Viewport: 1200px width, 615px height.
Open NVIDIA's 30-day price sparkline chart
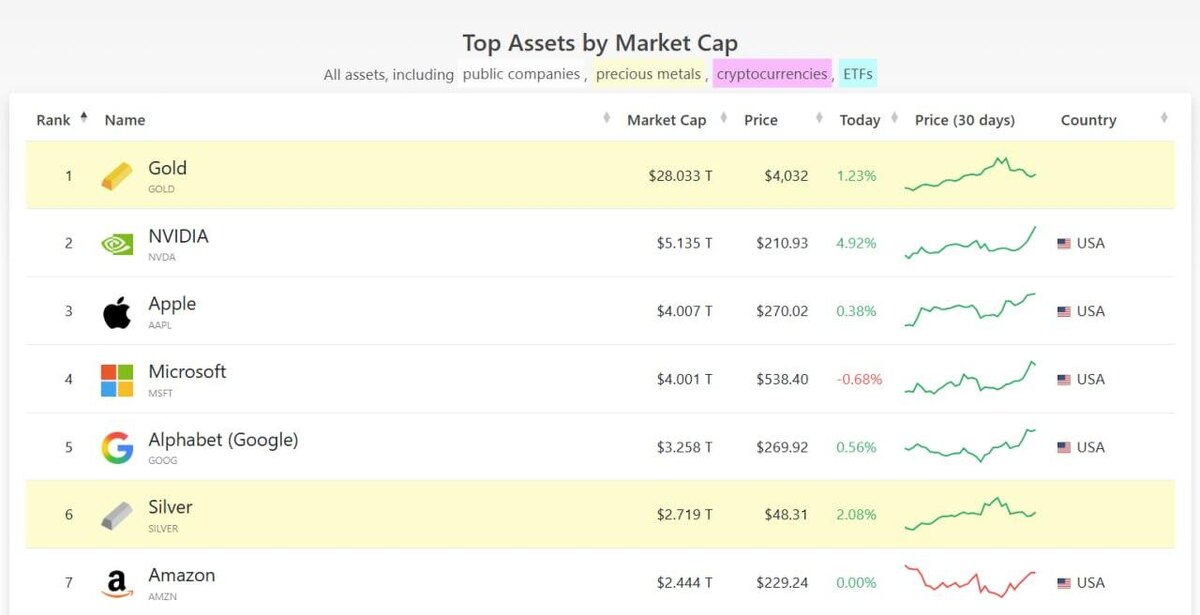(x=970, y=243)
